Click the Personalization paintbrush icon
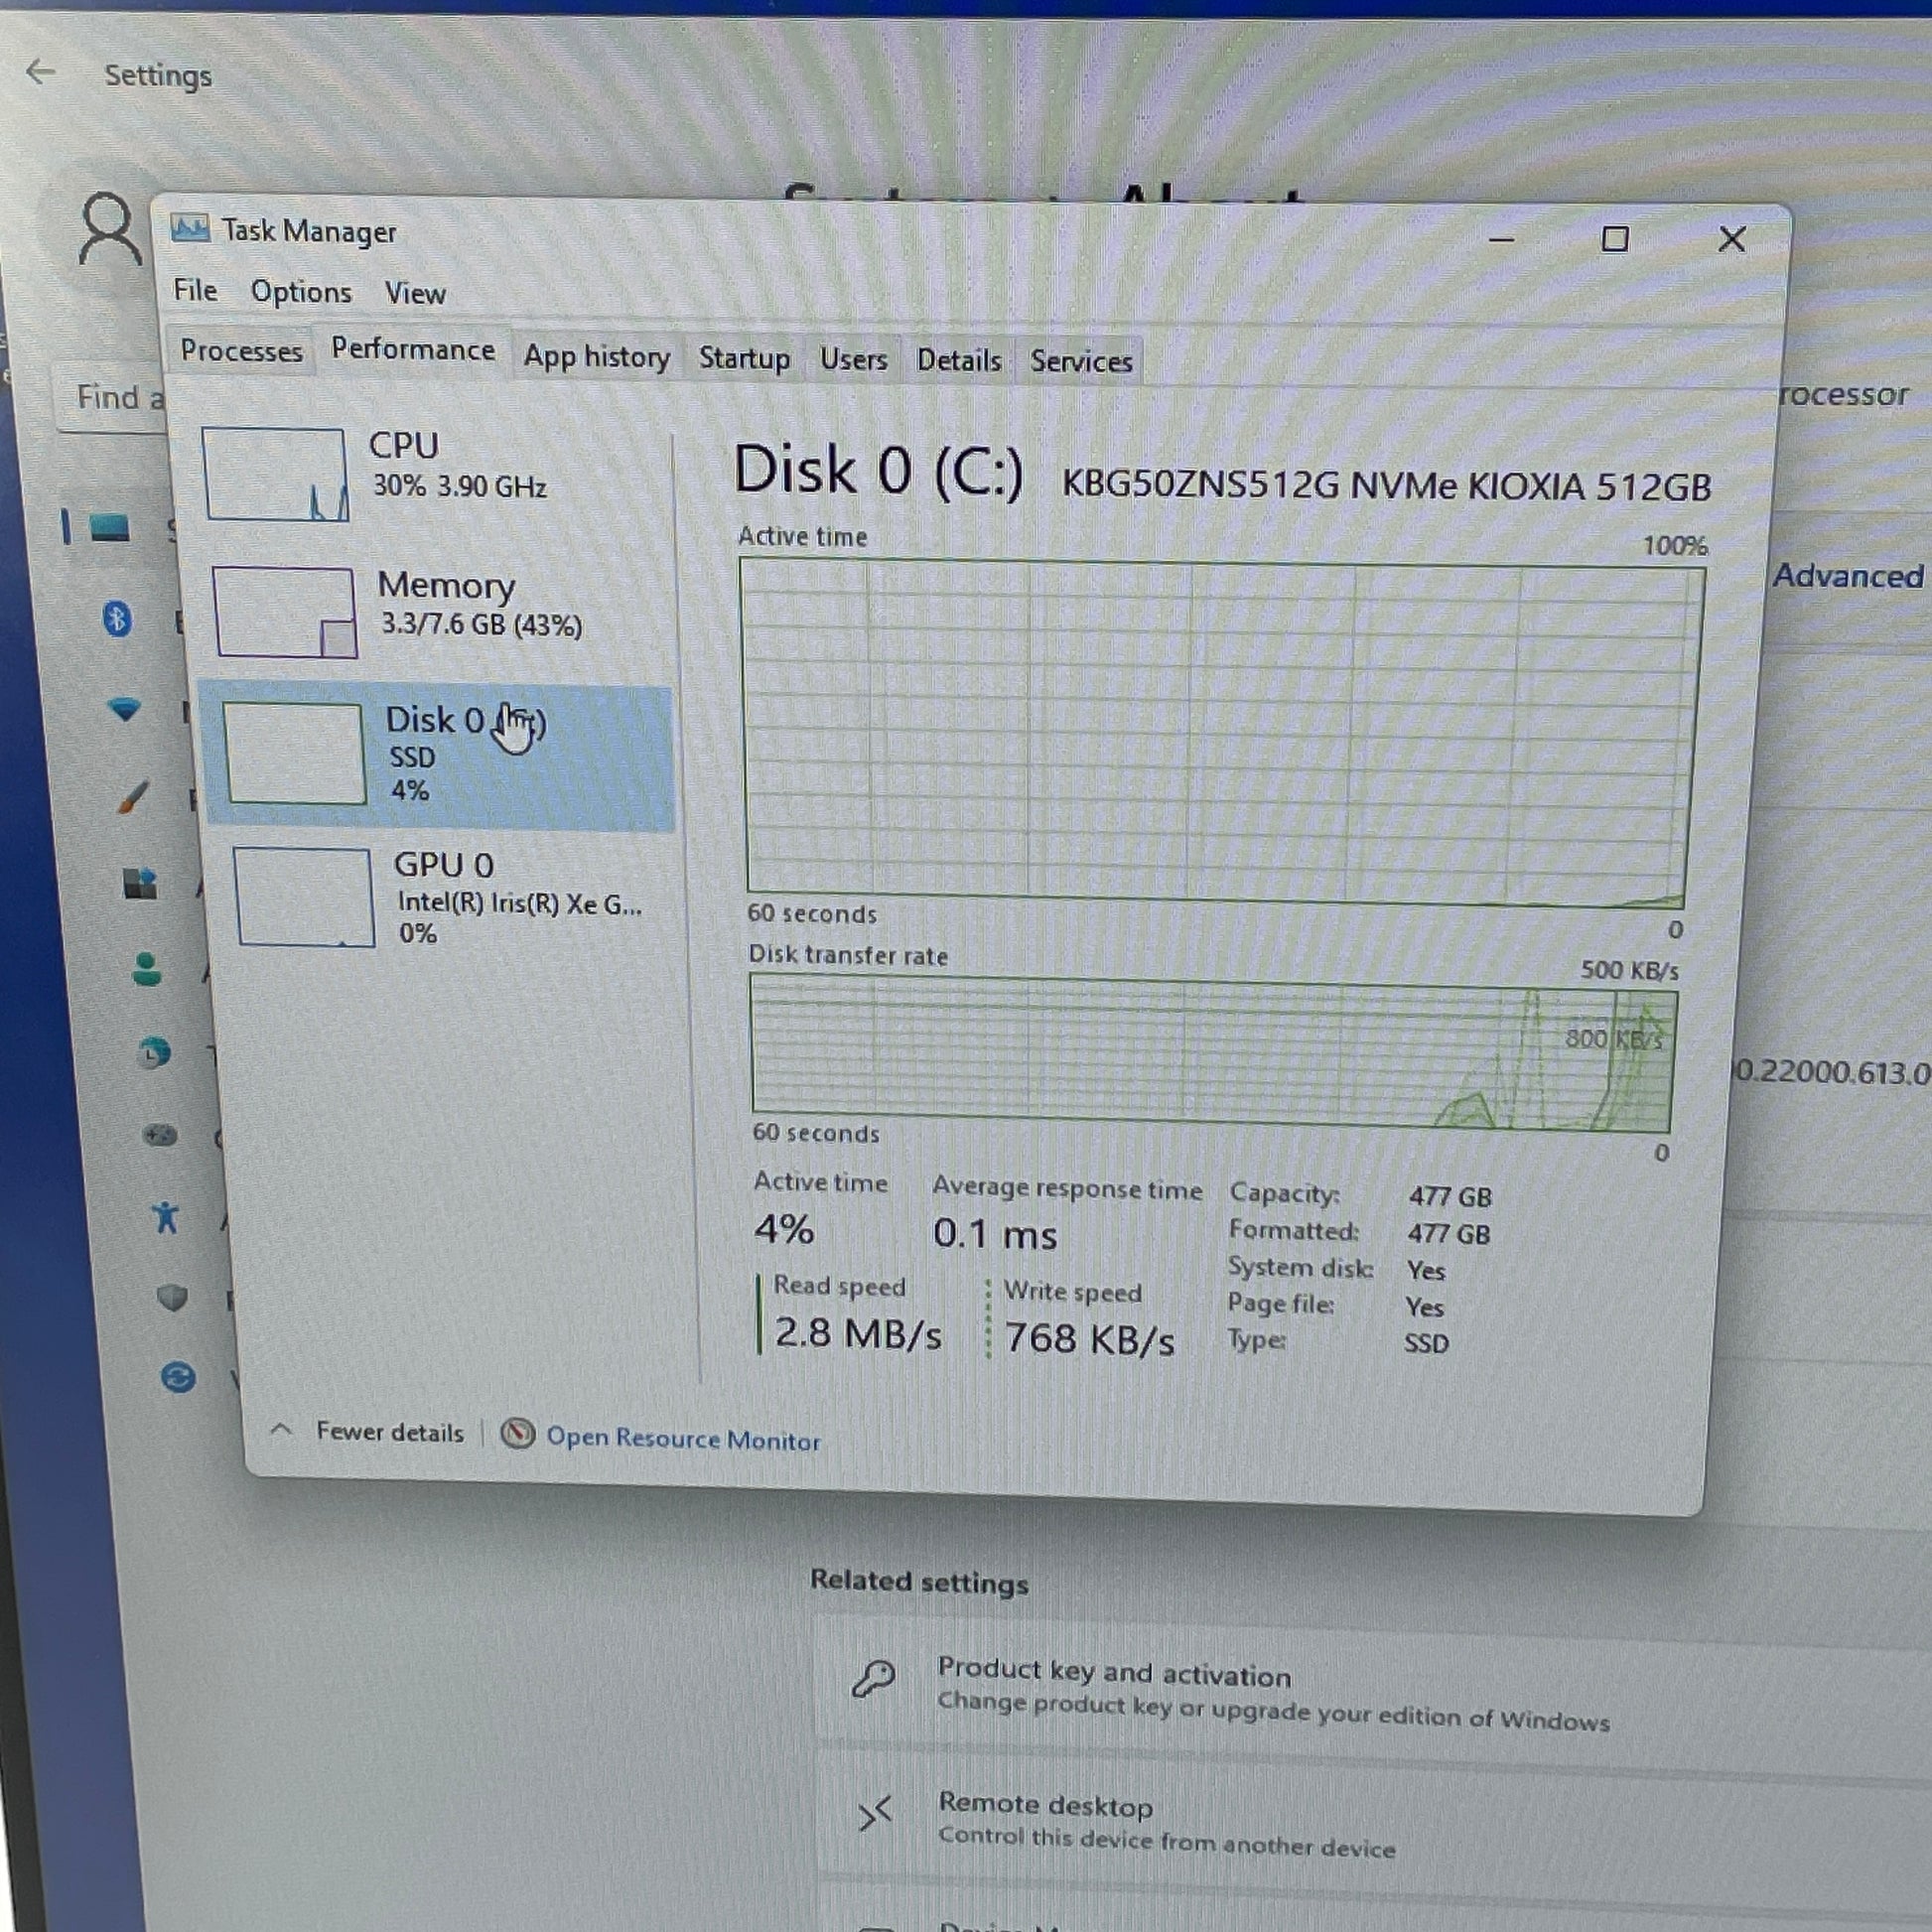This screenshot has height=1932, width=1932. [132, 797]
